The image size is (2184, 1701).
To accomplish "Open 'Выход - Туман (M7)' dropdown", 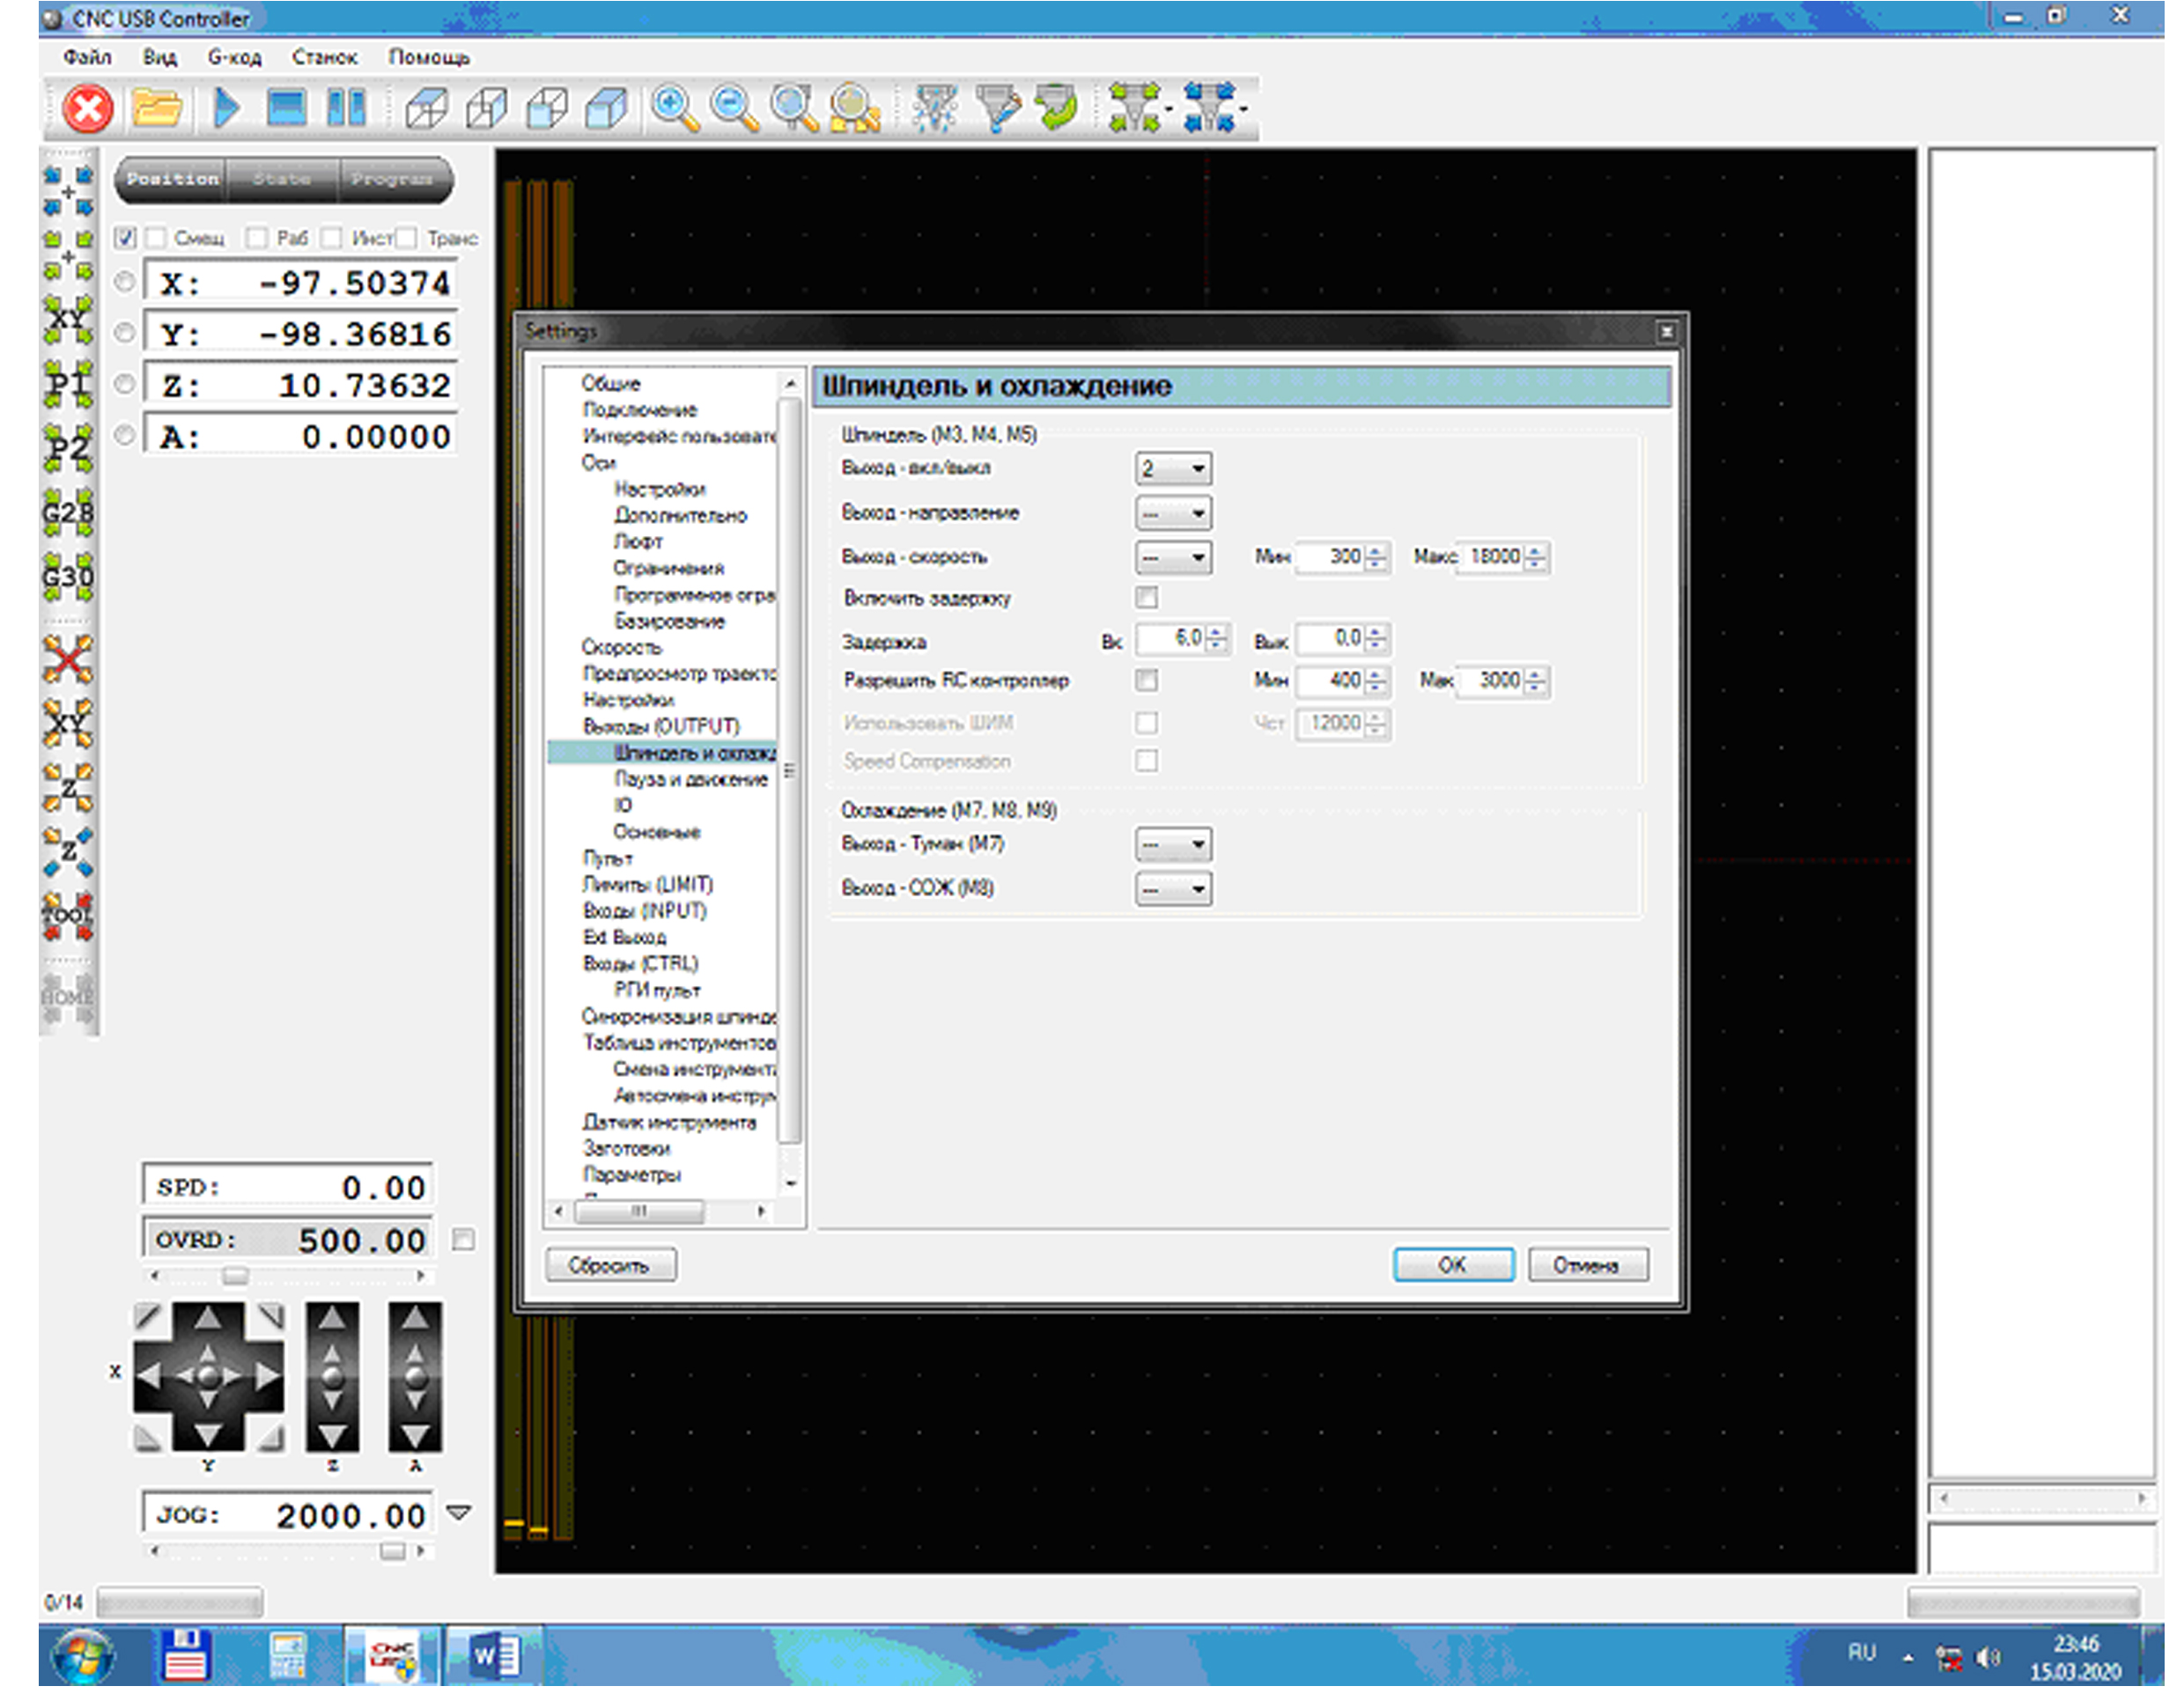I will click(1173, 845).
